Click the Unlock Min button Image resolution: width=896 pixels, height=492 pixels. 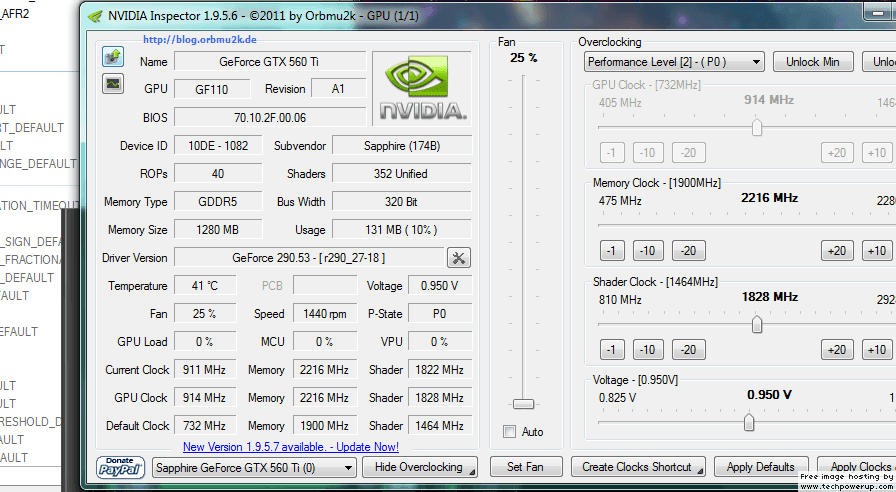[813, 62]
